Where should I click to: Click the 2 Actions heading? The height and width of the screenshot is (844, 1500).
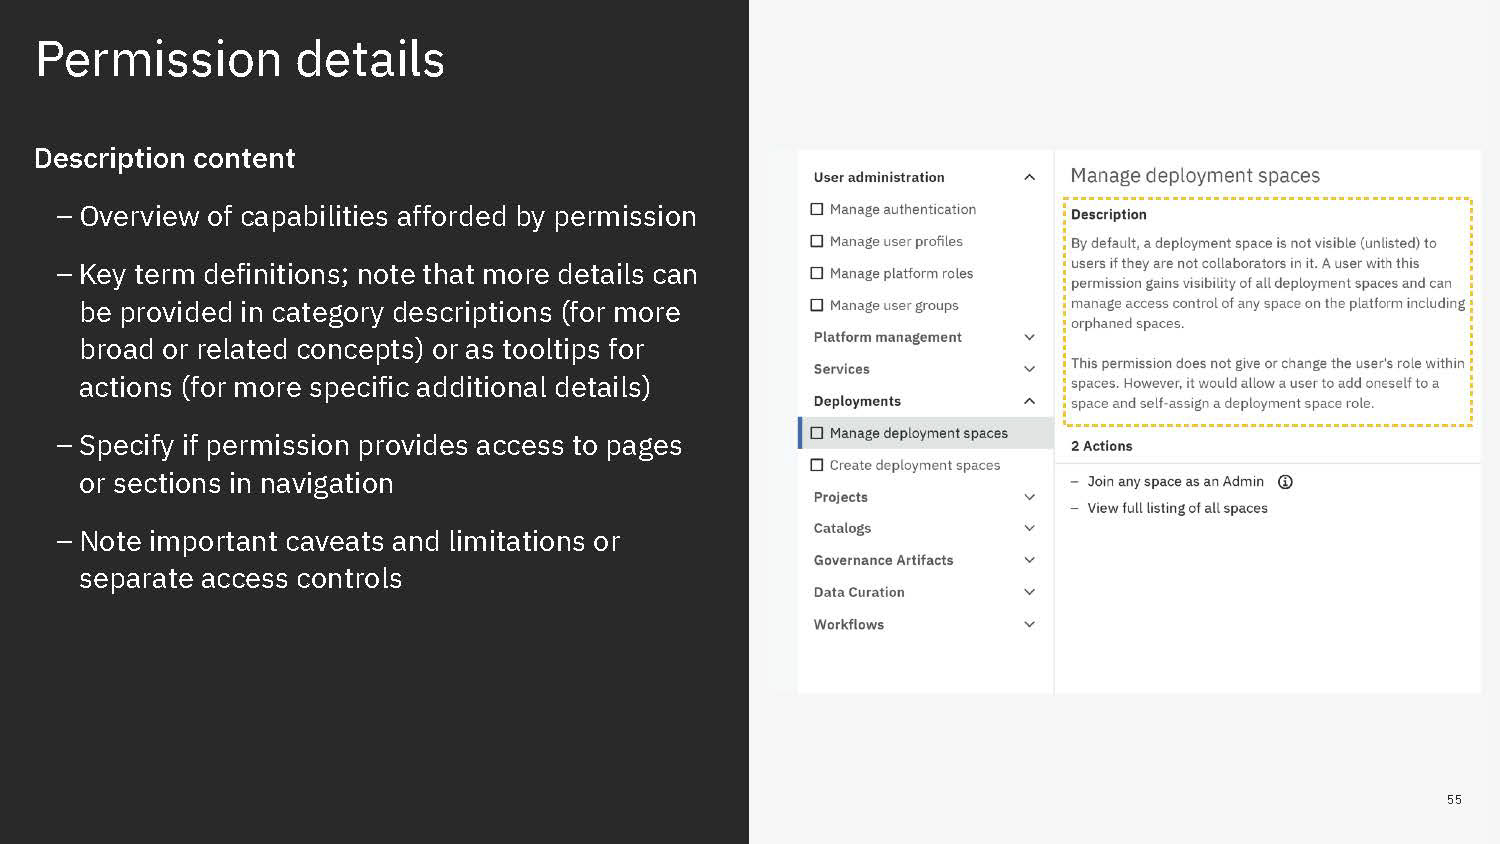pyautogui.click(x=1102, y=446)
